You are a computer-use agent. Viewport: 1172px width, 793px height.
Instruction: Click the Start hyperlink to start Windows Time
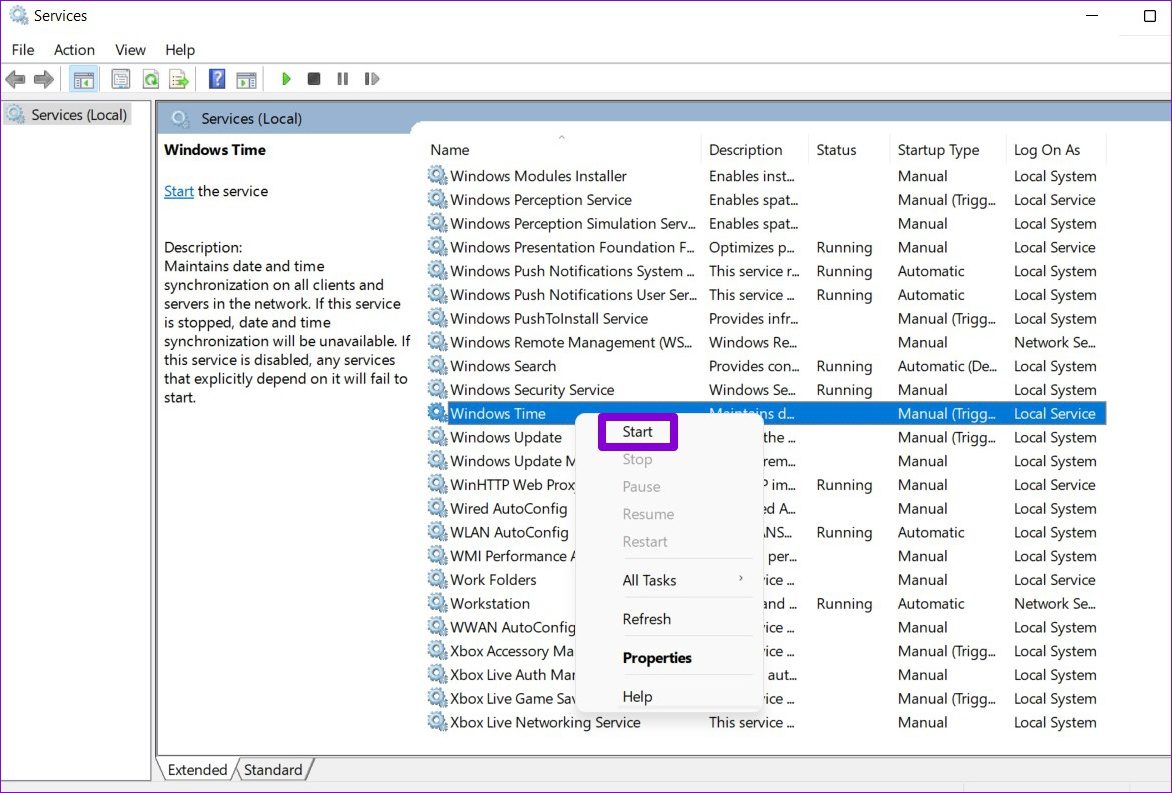[178, 191]
